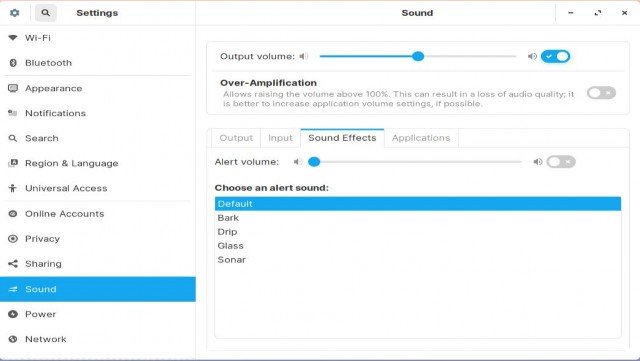Click the Alert volume slider handle
Image resolution: width=640 pixels, height=361 pixels.
click(314, 162)
